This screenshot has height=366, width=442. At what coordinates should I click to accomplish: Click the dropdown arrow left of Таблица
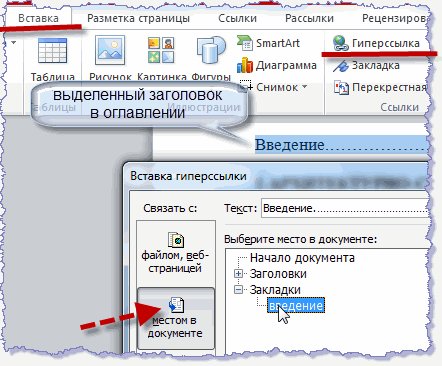click(x=14, y=42)
